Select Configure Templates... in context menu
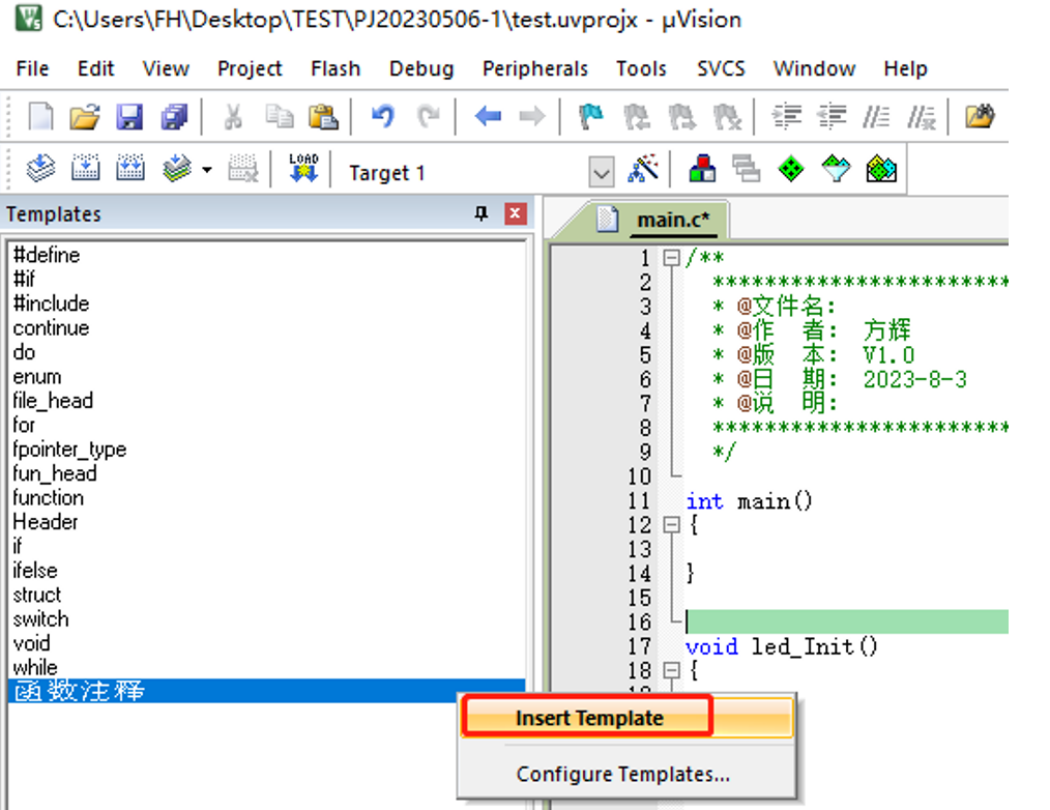 [x=622, y=774]
